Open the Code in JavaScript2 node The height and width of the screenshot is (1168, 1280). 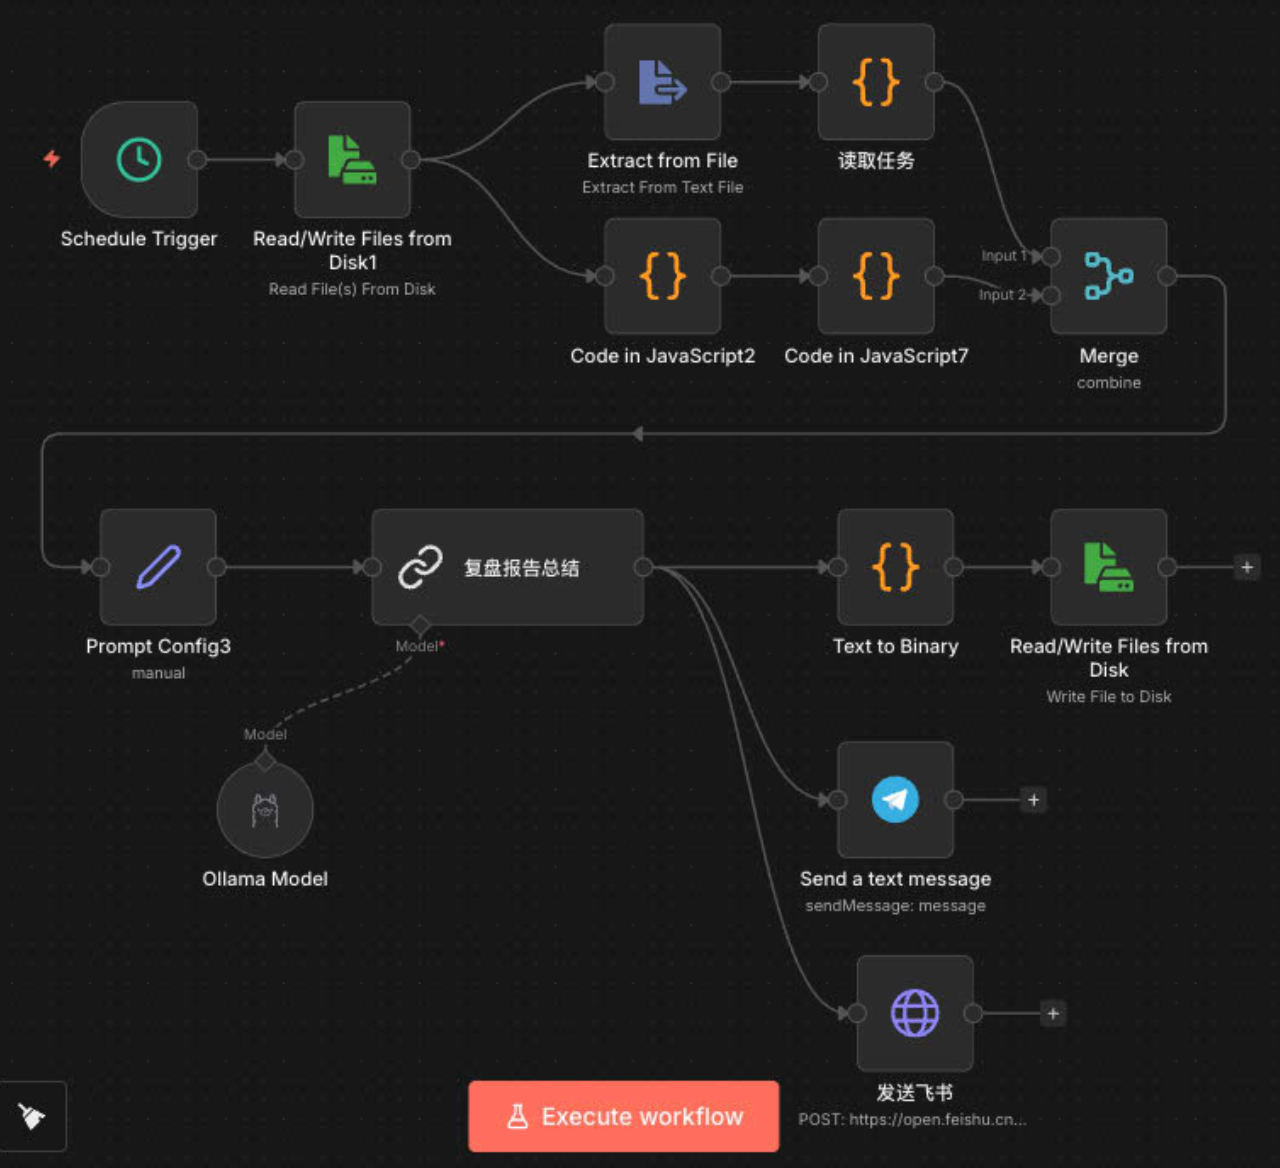(662, 276)
